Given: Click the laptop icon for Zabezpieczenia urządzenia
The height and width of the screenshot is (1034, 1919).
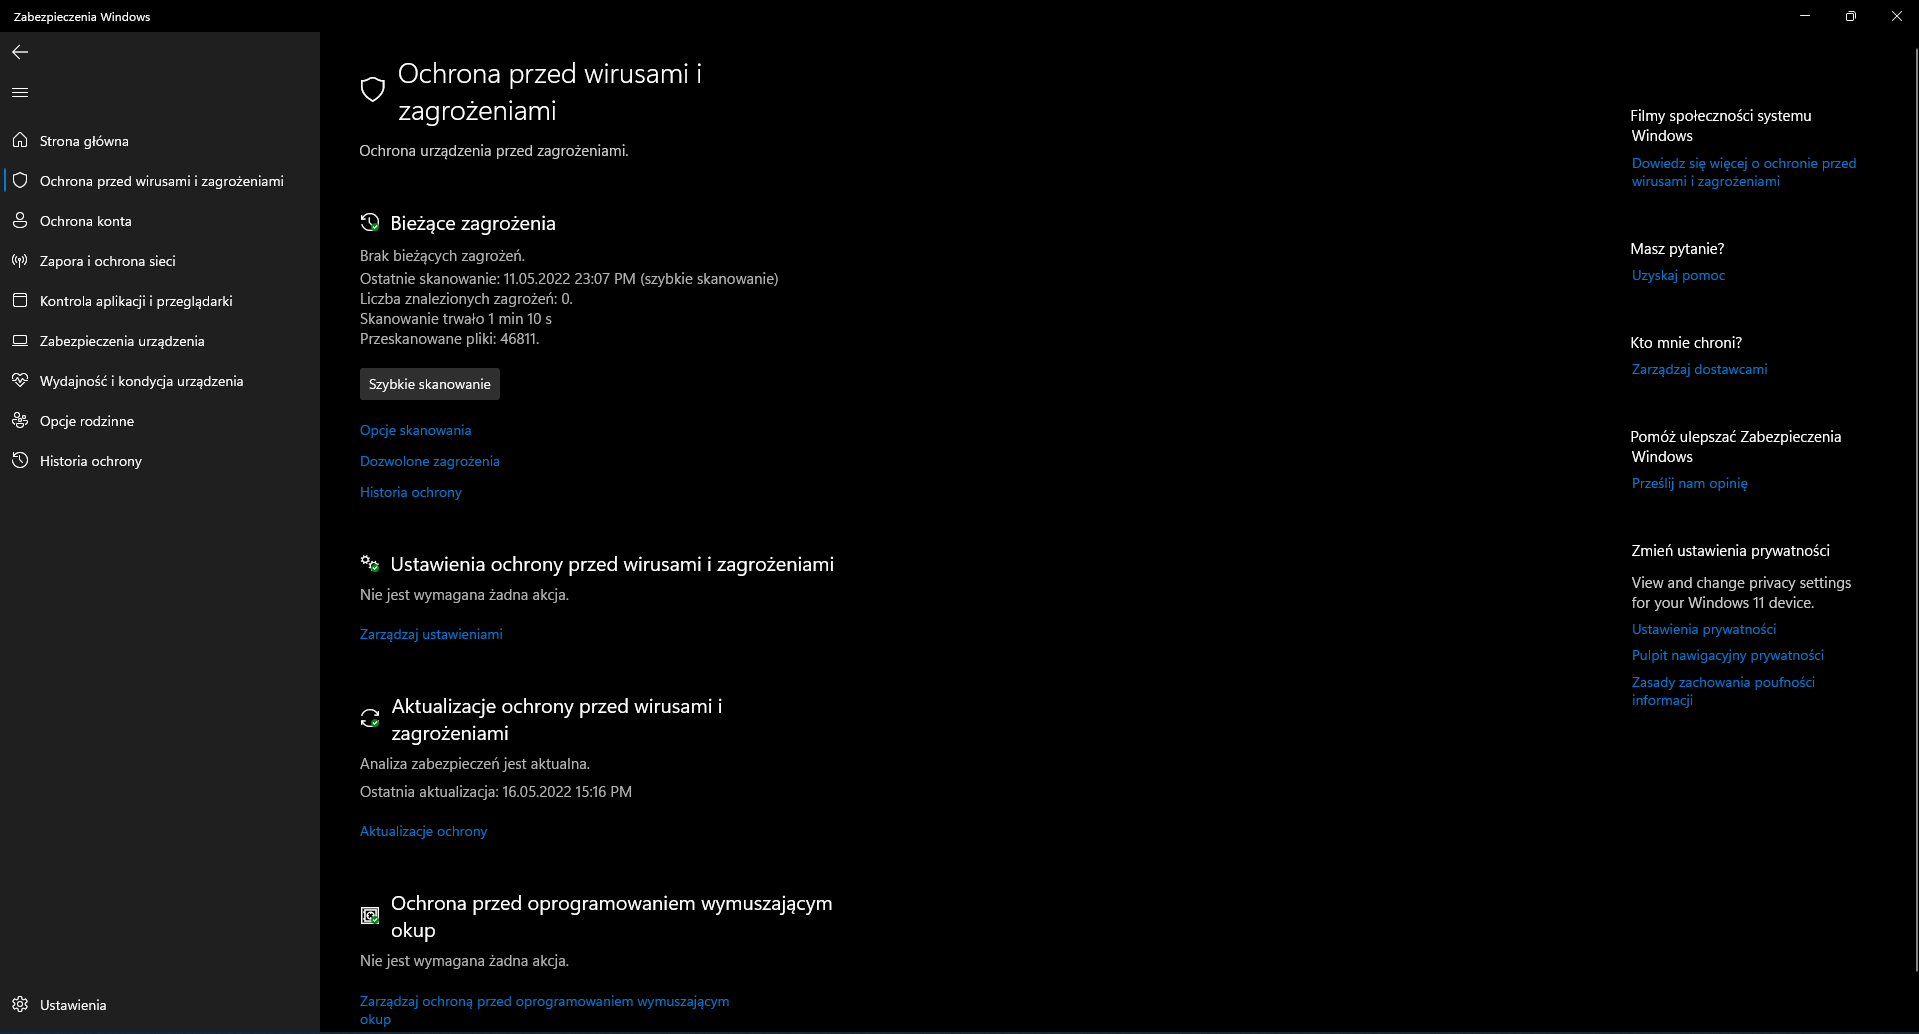Looking at the screenshot, I should [20, 341].
